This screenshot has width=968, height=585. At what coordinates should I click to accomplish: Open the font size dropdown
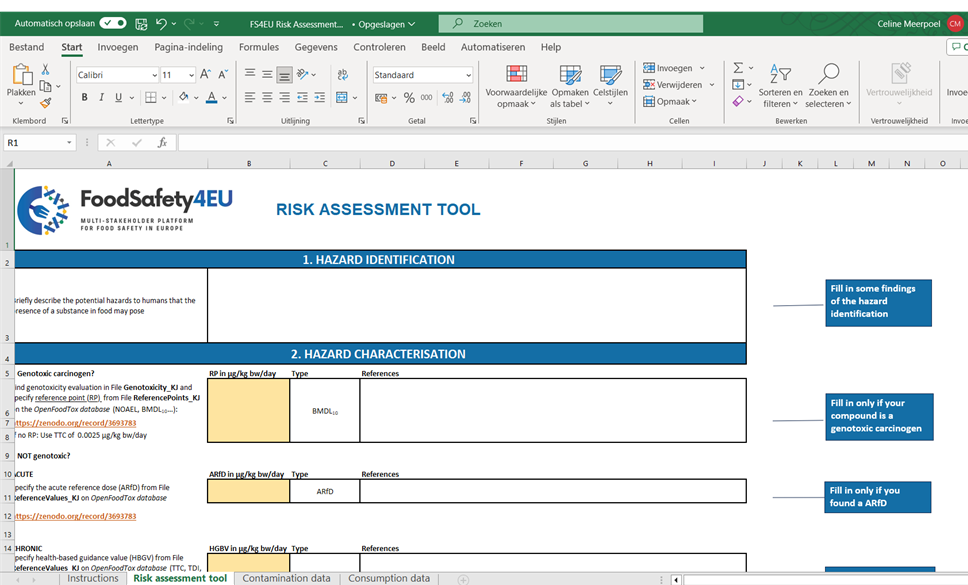[190, 75]
